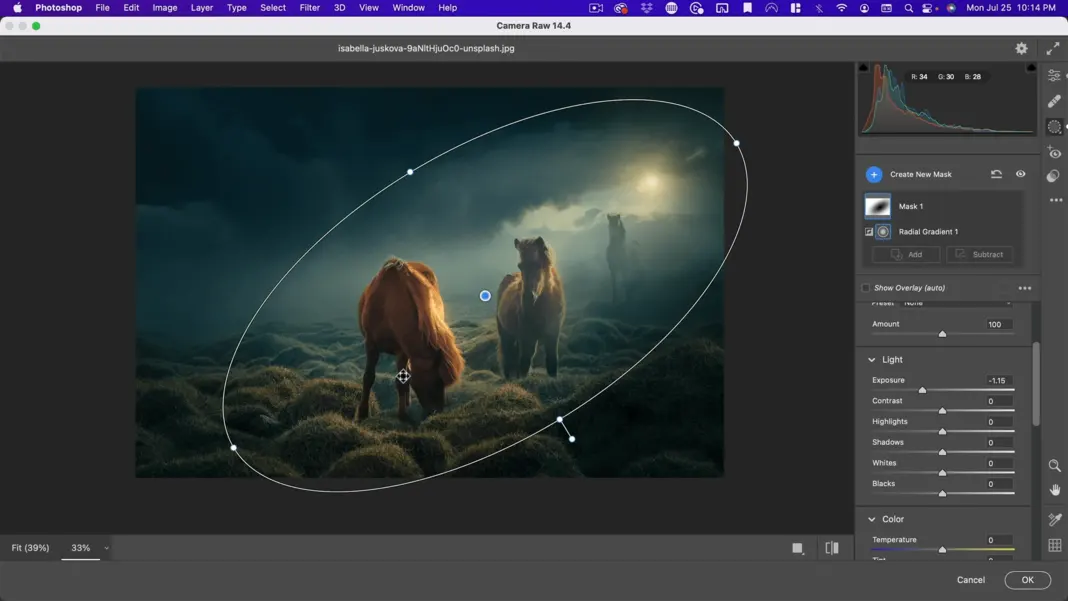Image resolution: width=1068 pixels, height=601 pixels.
Task: Open Spotlight search in menu bar
Action: point(908,7)
